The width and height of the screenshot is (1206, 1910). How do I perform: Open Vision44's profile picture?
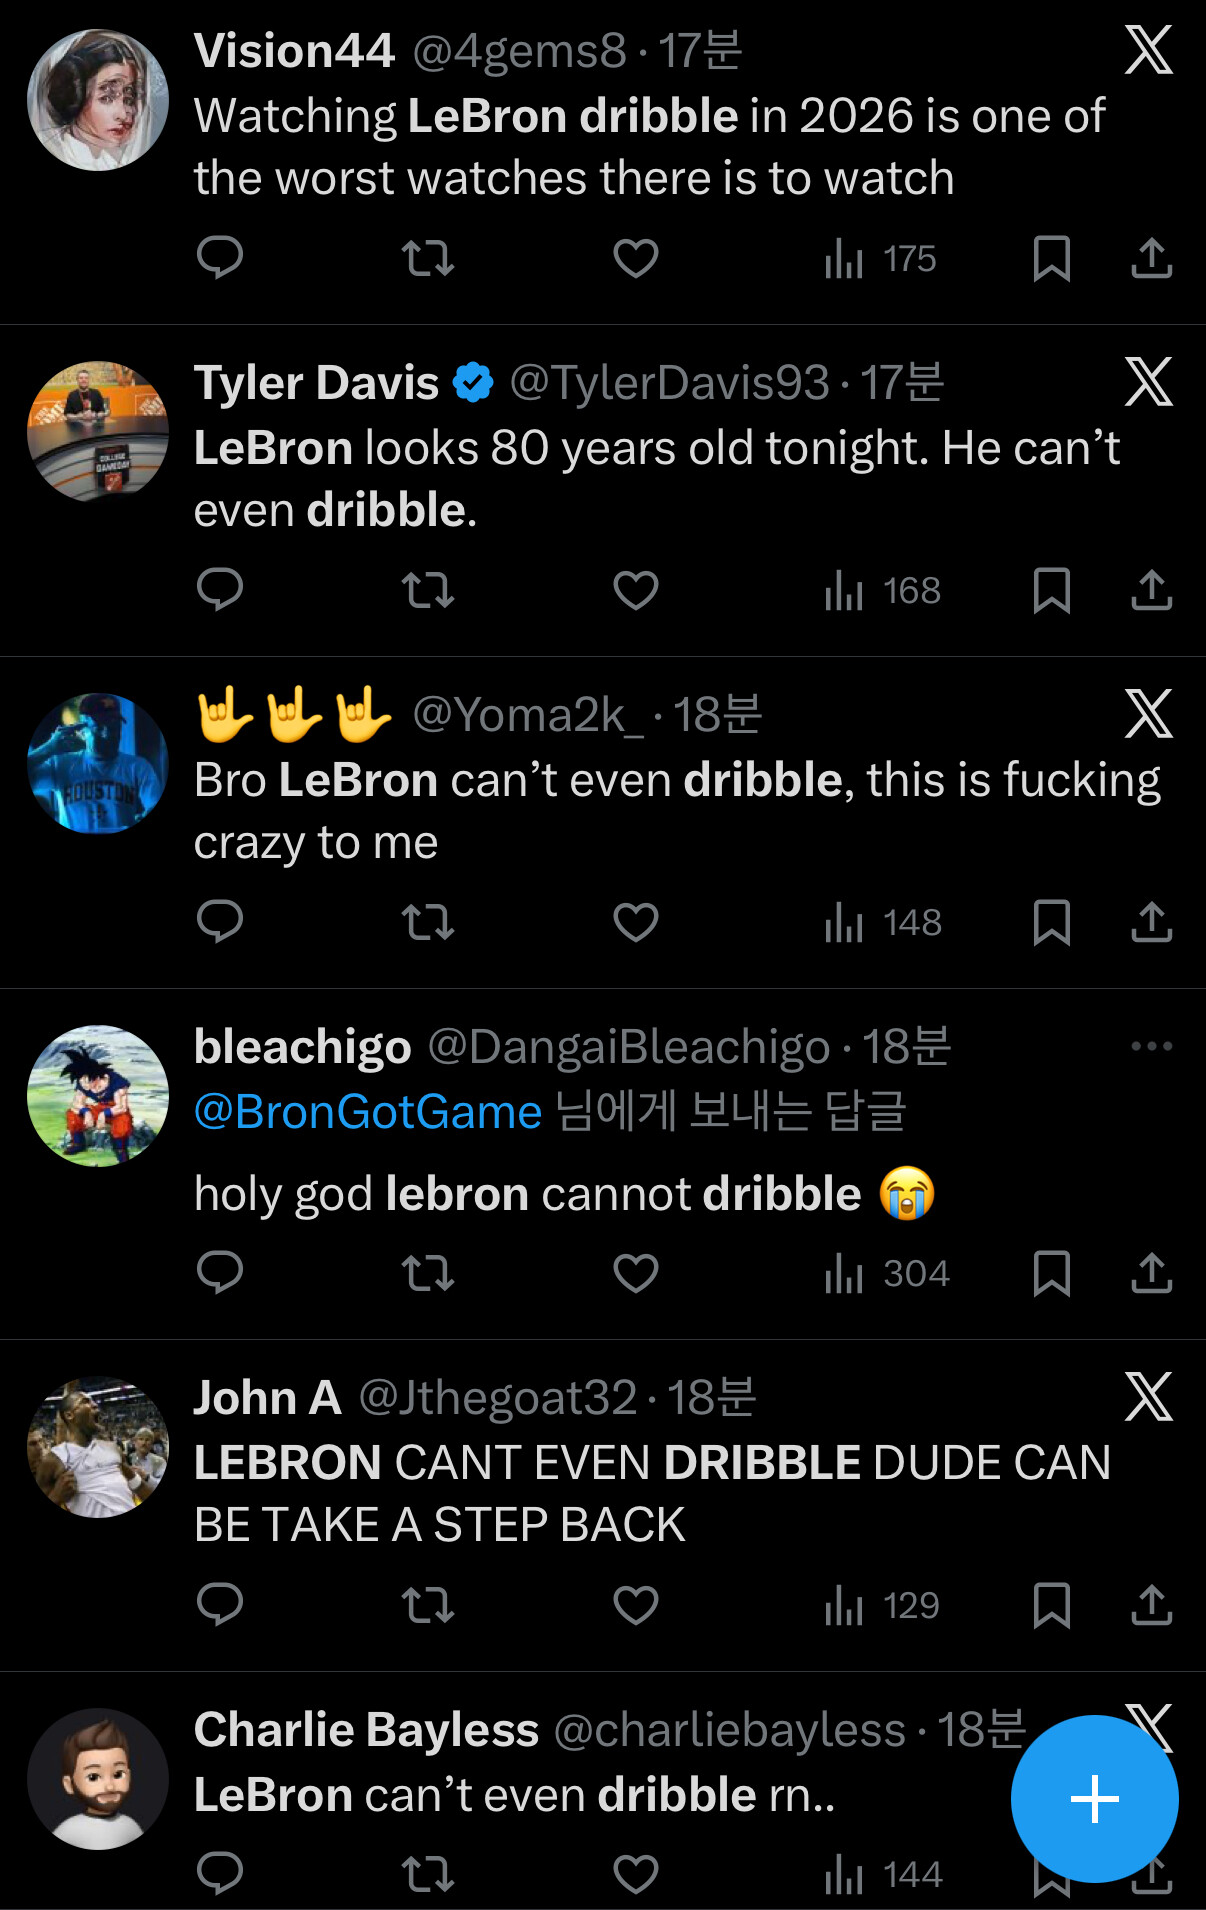(x=98, y=100)
